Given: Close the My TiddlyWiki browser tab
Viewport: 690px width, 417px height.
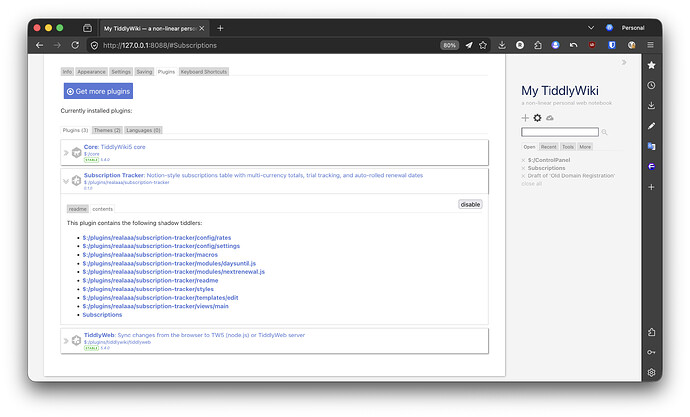Looking at the screenshot, I should [x=202, y=28].
